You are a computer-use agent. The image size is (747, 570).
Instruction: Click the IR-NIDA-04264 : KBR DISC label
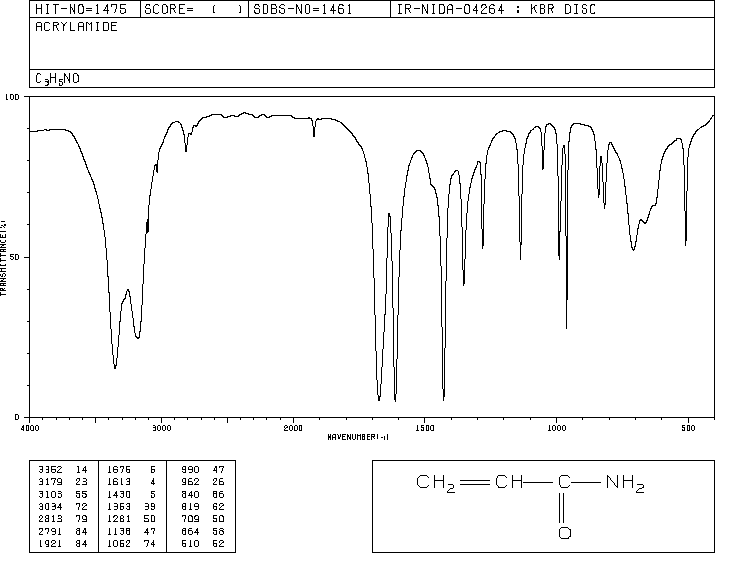(496, 9)
